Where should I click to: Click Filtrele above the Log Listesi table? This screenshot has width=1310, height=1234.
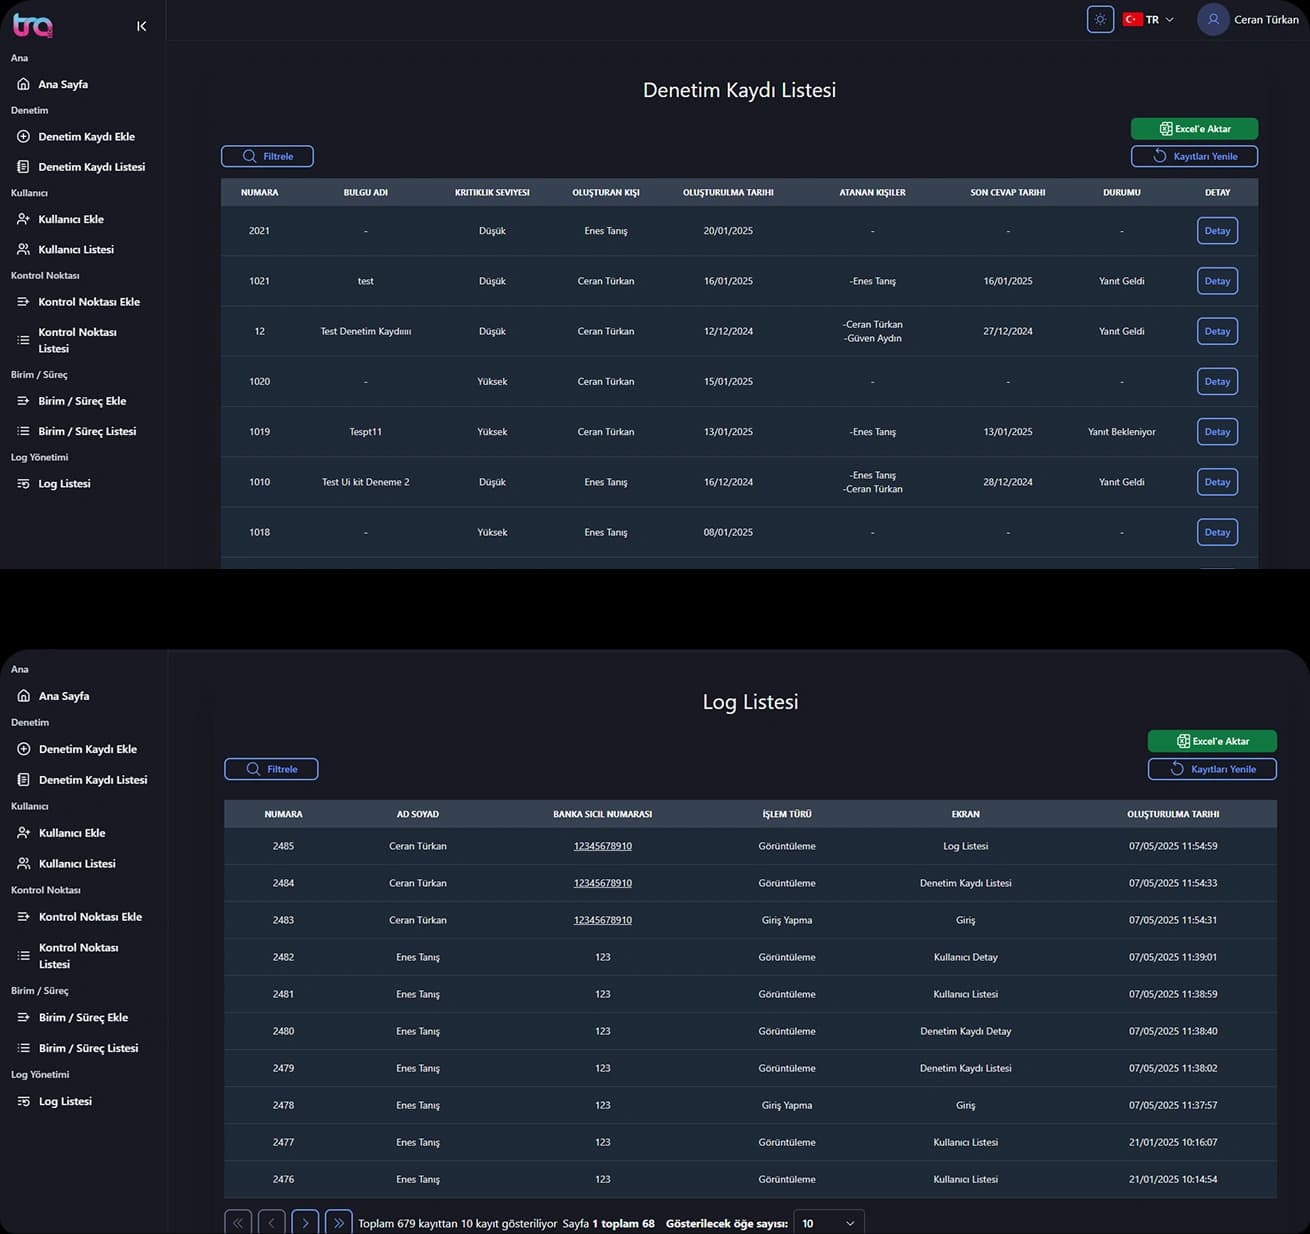point(271,769)
